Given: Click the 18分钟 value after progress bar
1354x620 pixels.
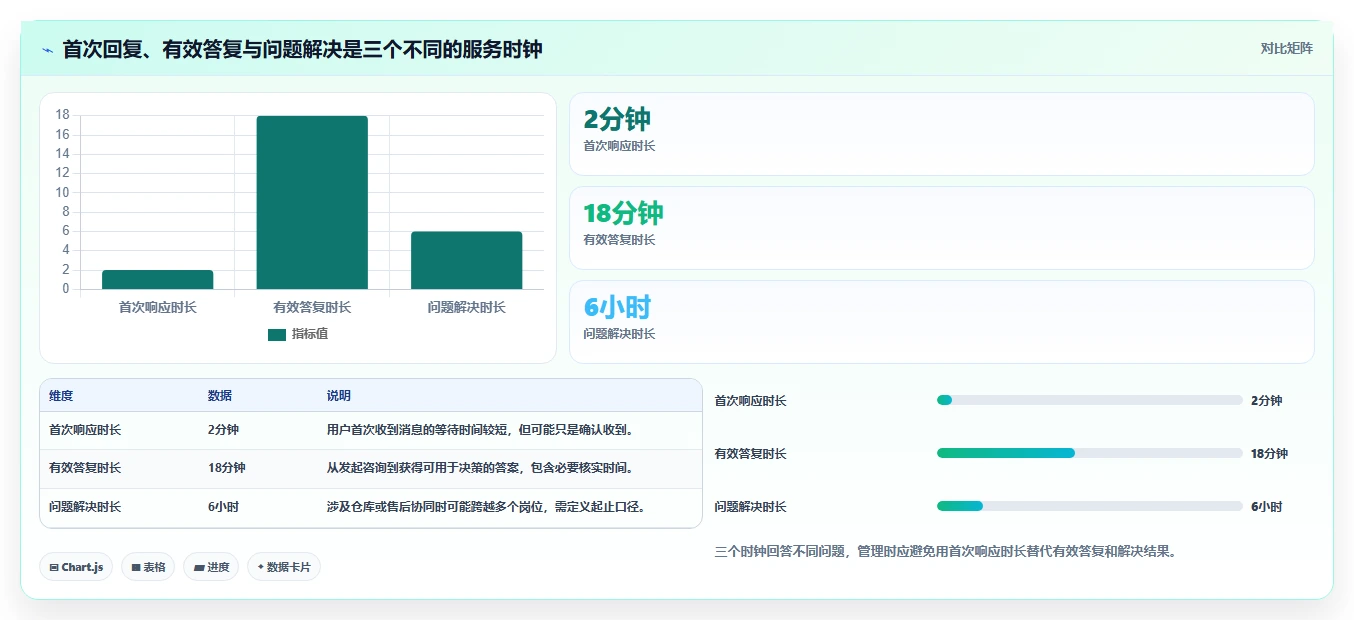Looking at the screenshot, I should pyautogui.click(x=1269, y=454).
